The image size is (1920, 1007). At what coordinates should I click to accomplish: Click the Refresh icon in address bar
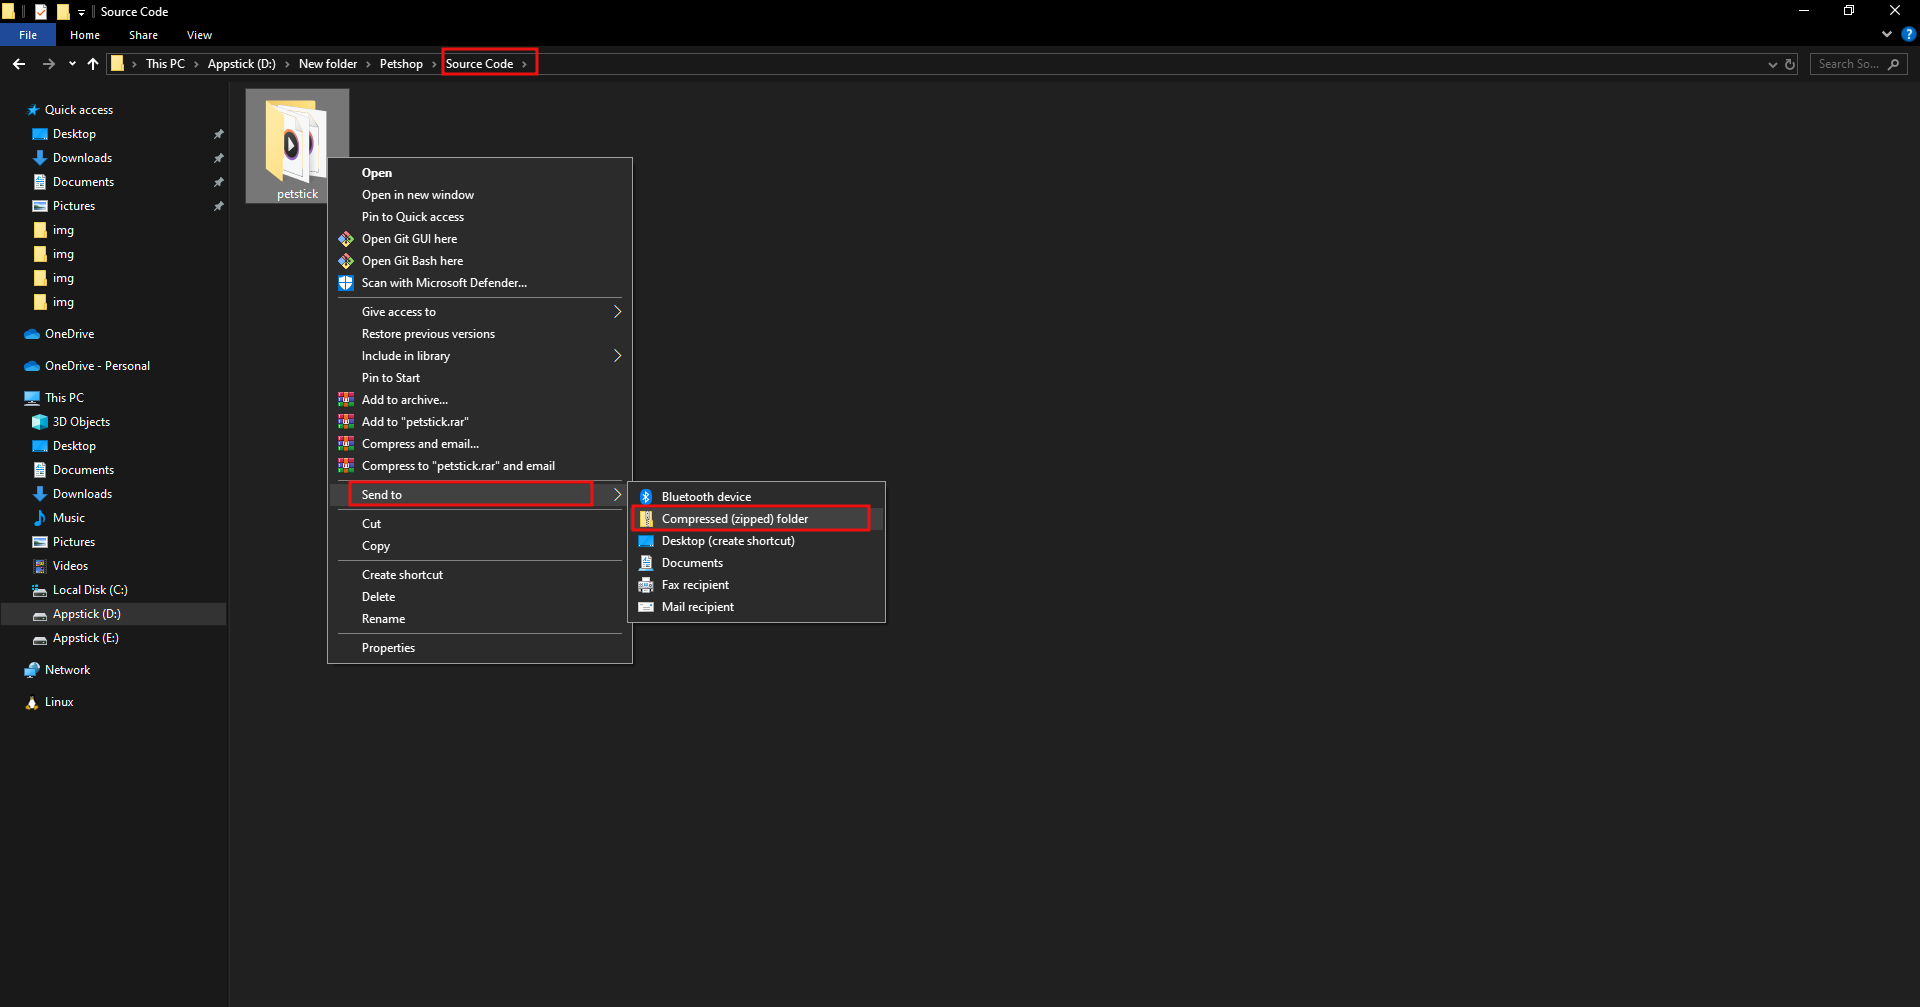coord(1790,64)
